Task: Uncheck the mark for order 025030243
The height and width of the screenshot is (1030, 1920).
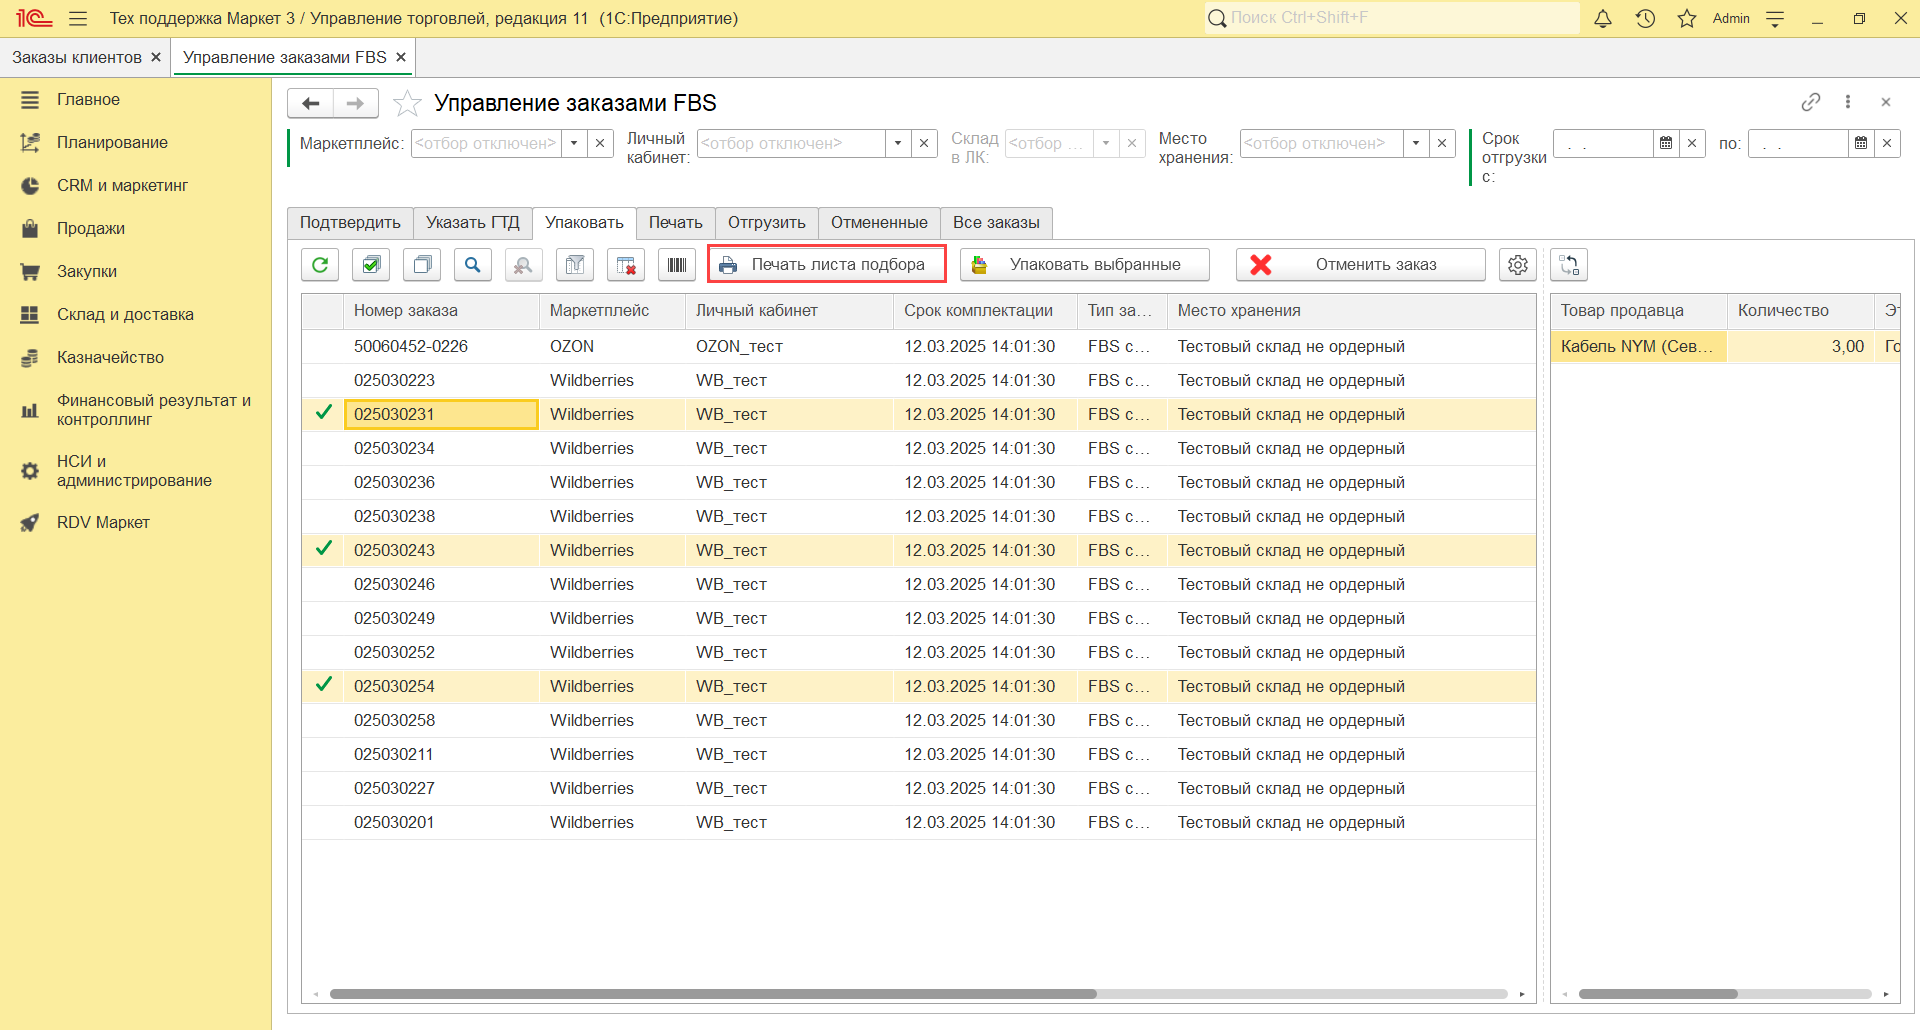Action: [x=323, y=549]
